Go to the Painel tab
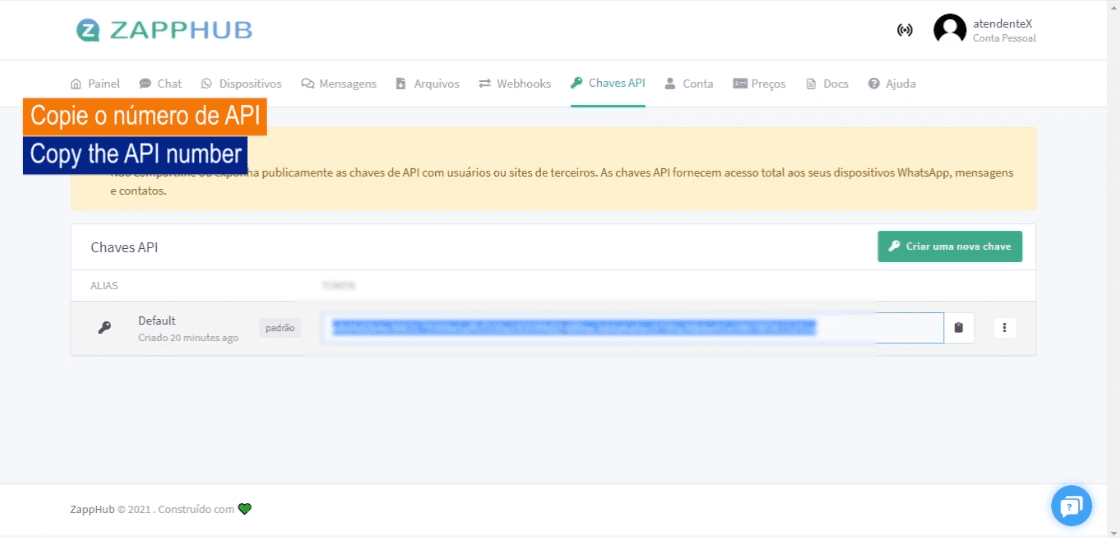Image resolution: width=1120 pixels, height=538 pixels. 95,84
